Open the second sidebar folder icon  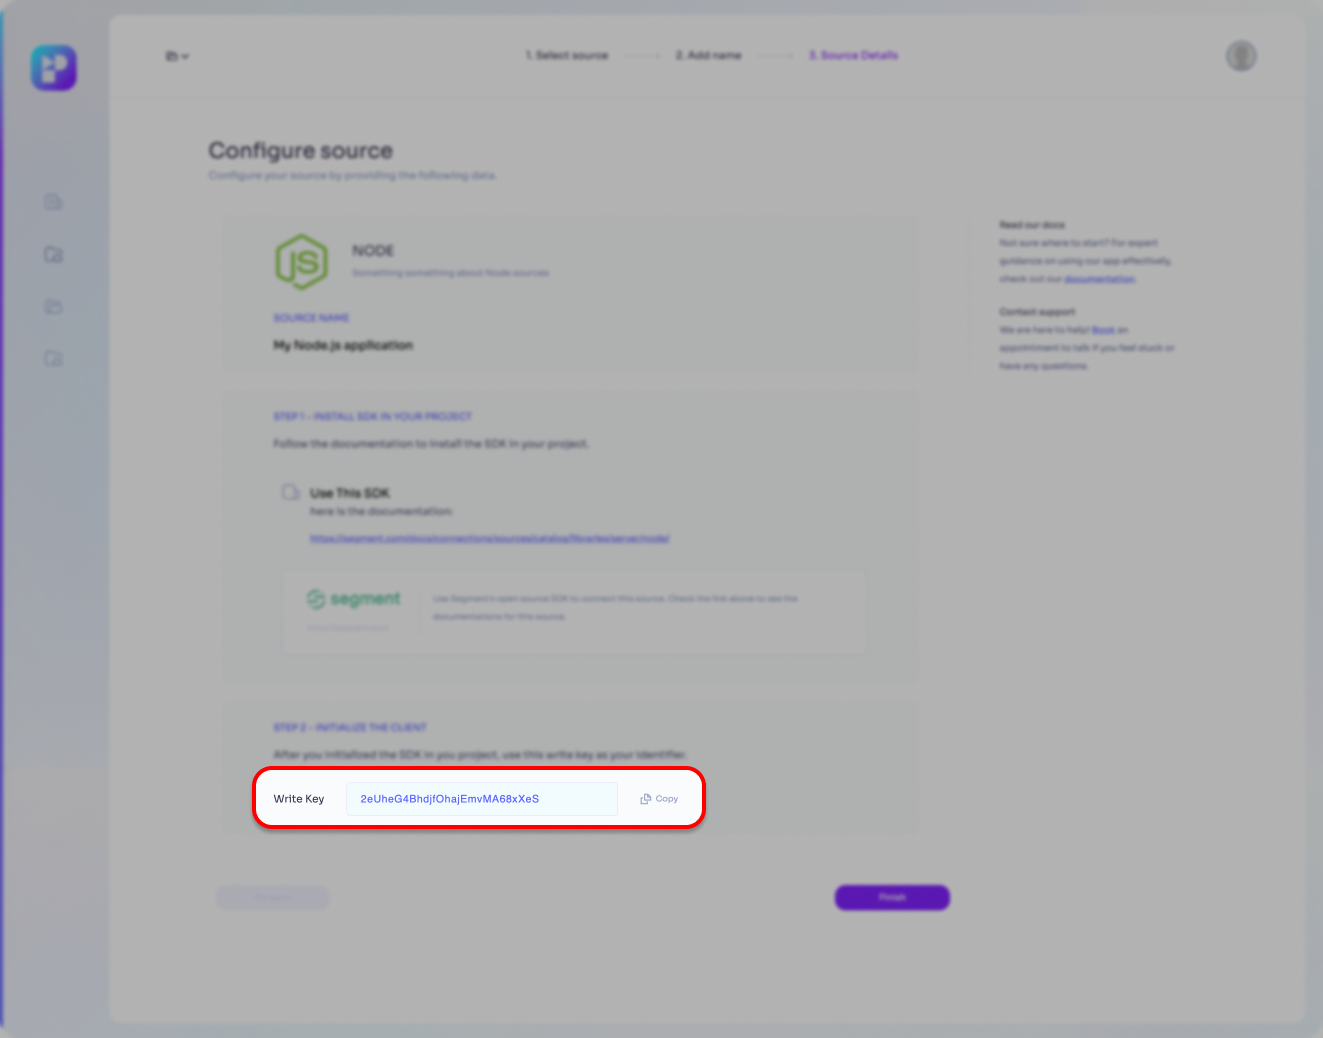pos(54,255)
